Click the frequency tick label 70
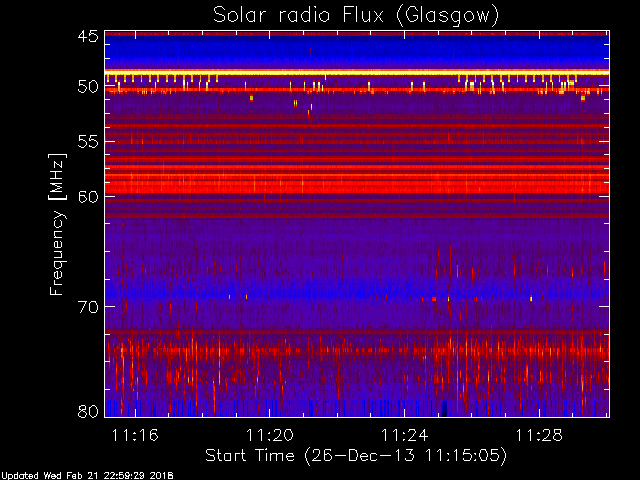This screenshot has height=480, width=640. (x=88, y=307)
